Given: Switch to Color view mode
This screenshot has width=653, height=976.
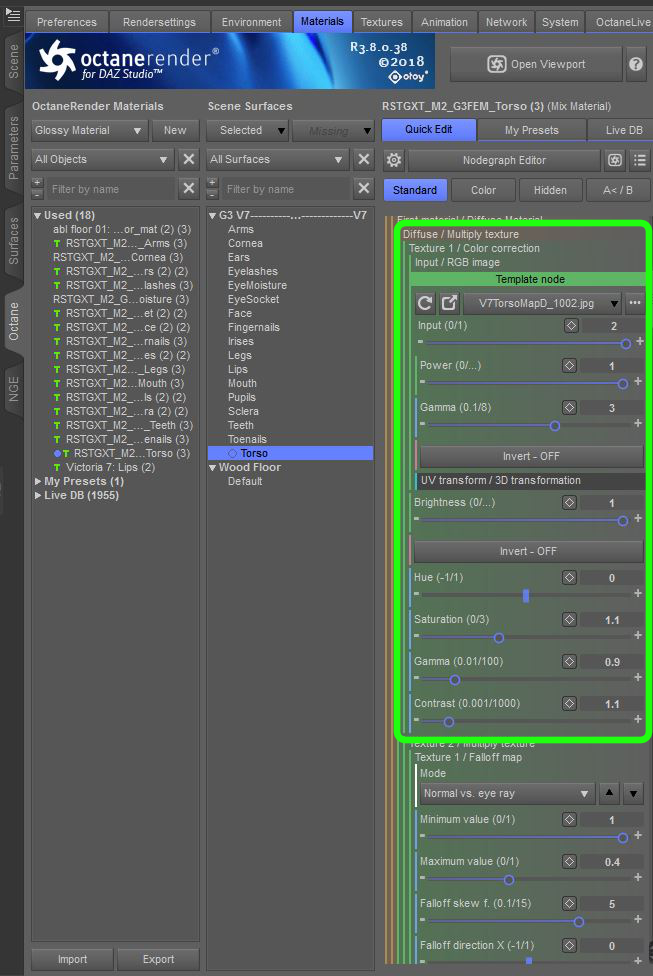Looking at the screenshot, I should [x=484, y=190].
